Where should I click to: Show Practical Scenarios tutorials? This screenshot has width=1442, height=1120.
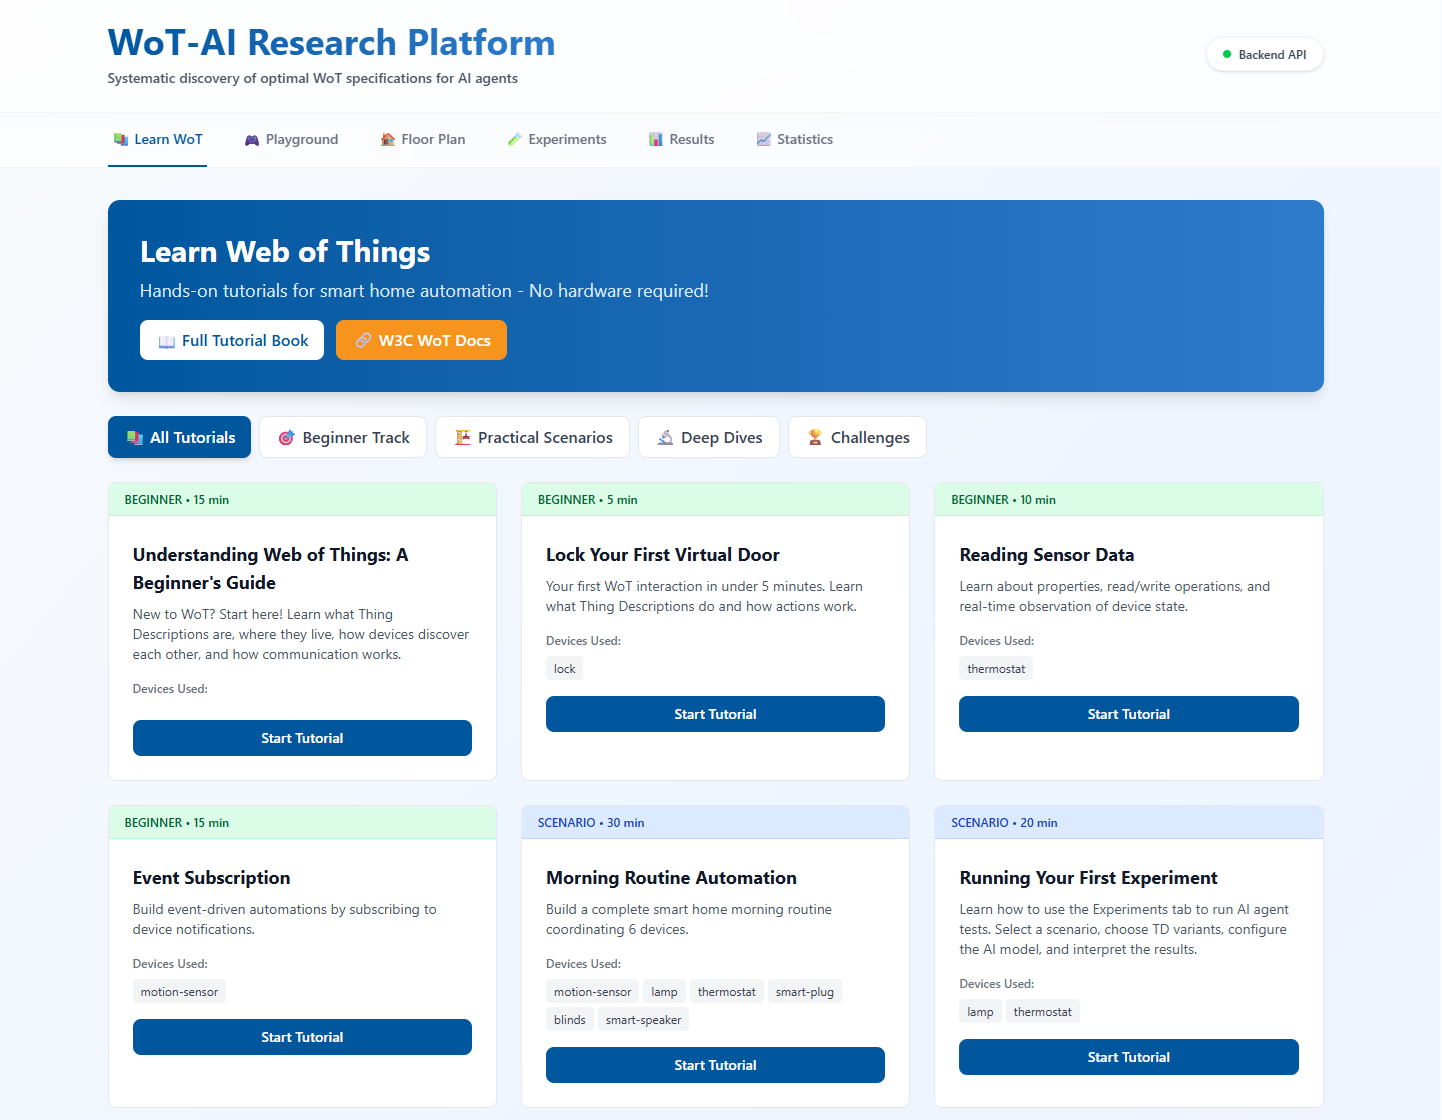point(532,438)
